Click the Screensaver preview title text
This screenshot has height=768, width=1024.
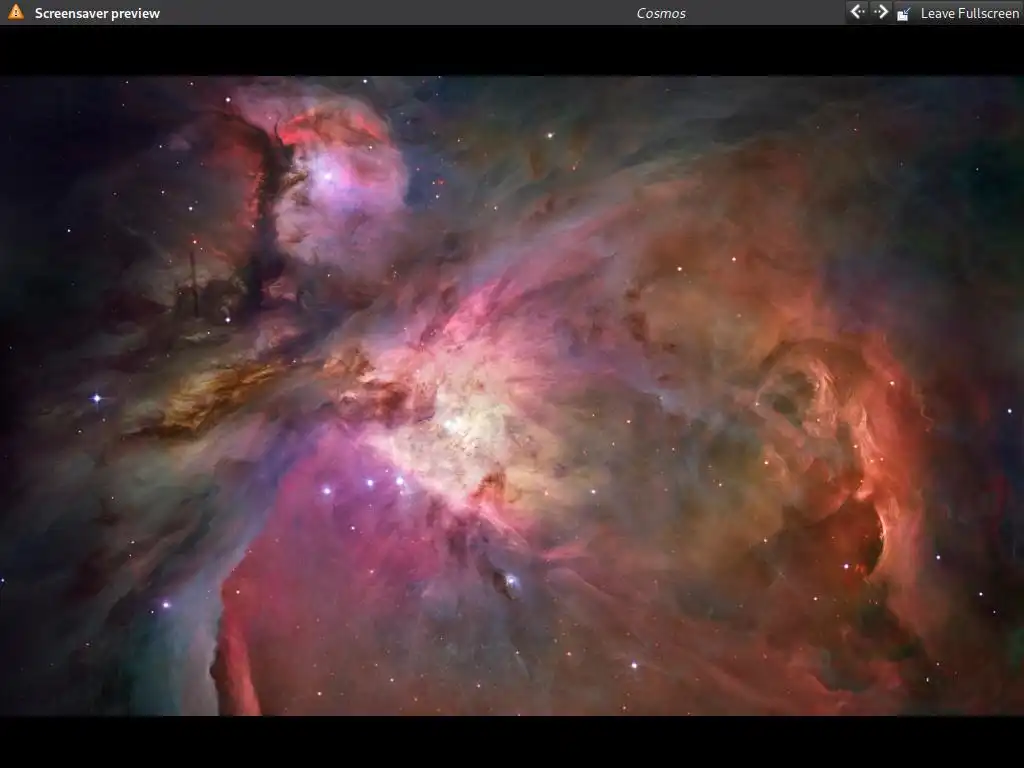97,13
